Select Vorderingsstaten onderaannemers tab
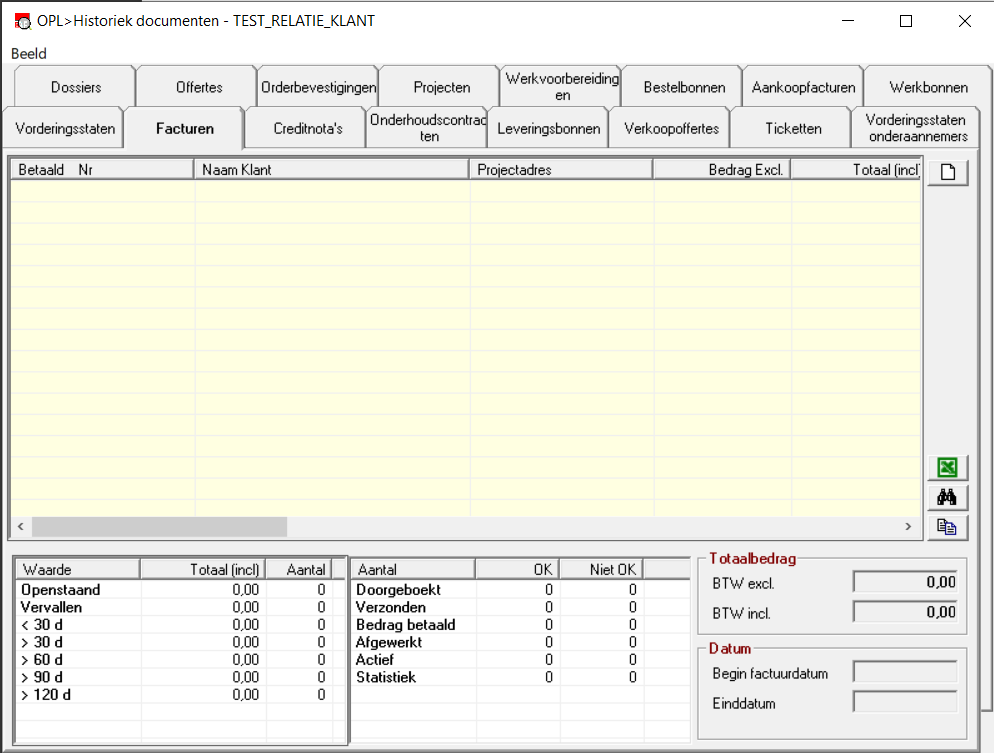 click(x=917, y=128)
